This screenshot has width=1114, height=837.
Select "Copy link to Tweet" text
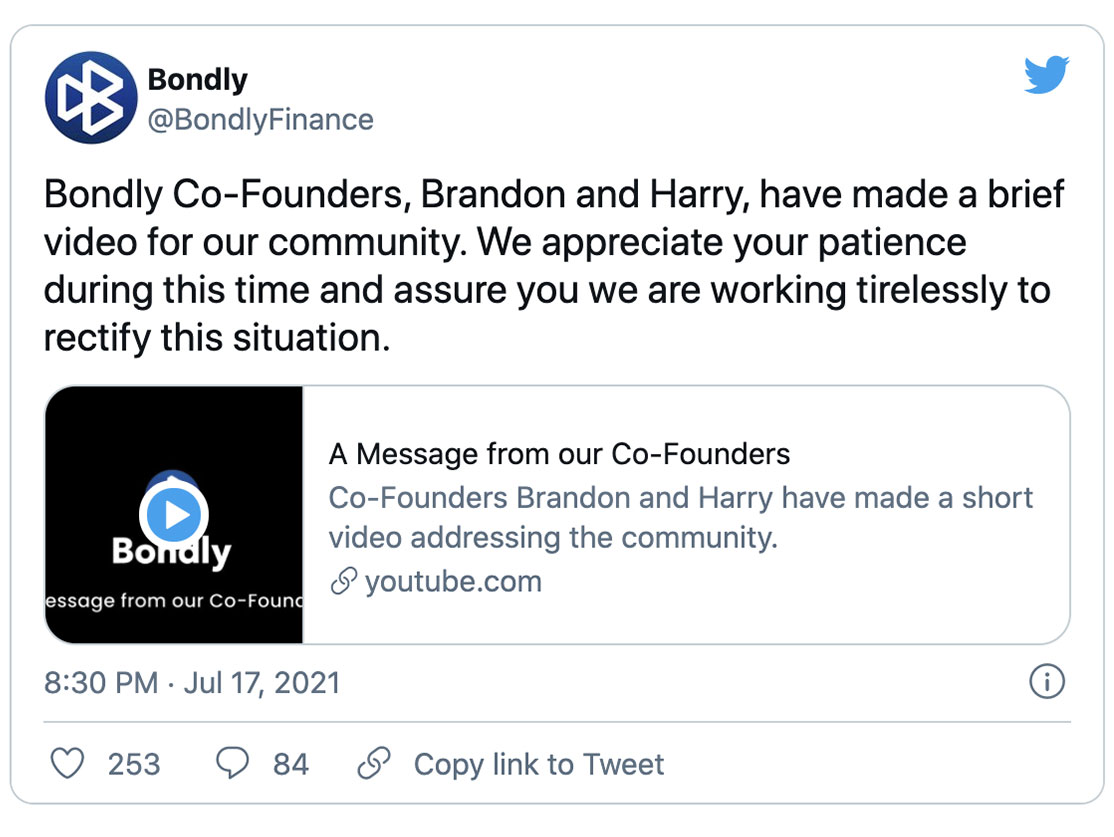point(539,765)
